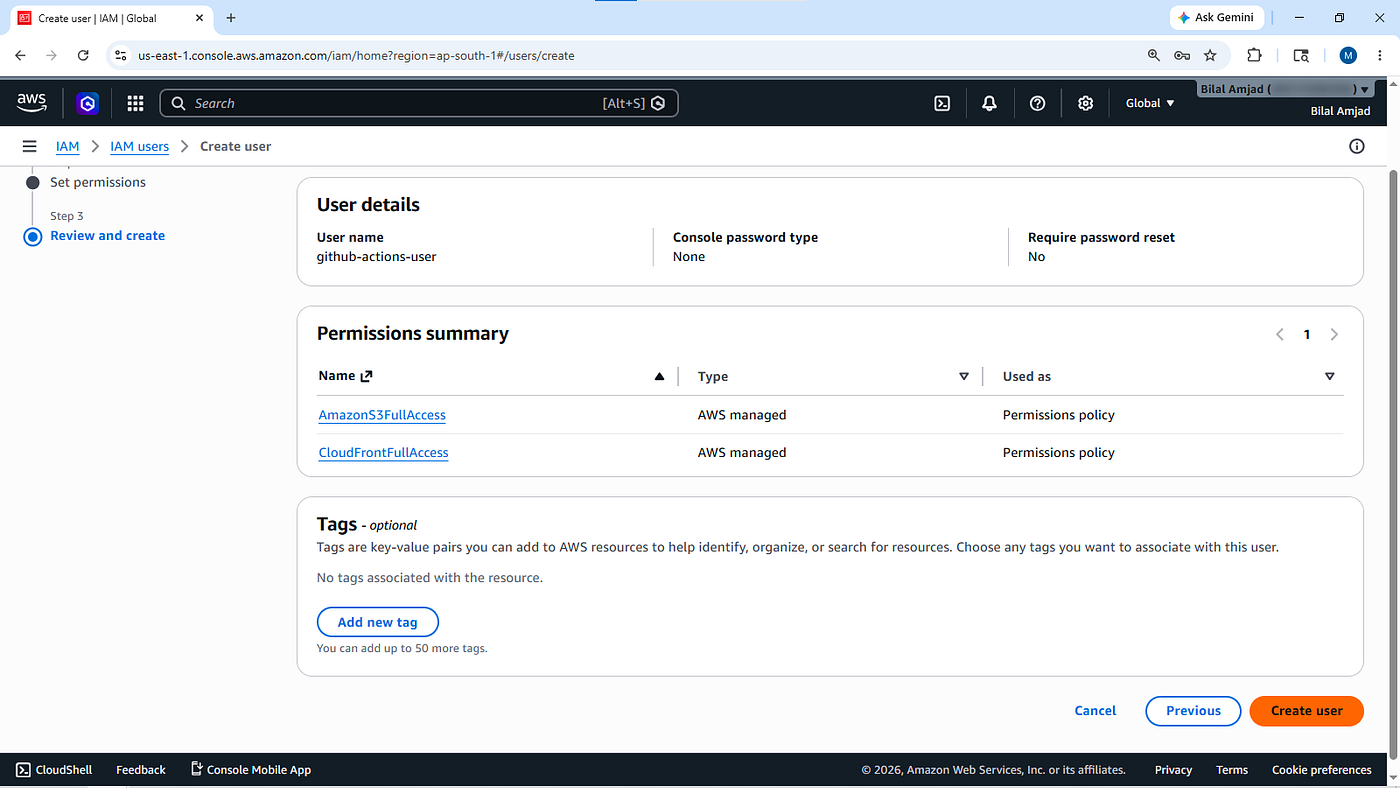Go to previous permissions page arrow
Image resolution: width=1400 pixels, height=788 pixels.
[1280, 335]
